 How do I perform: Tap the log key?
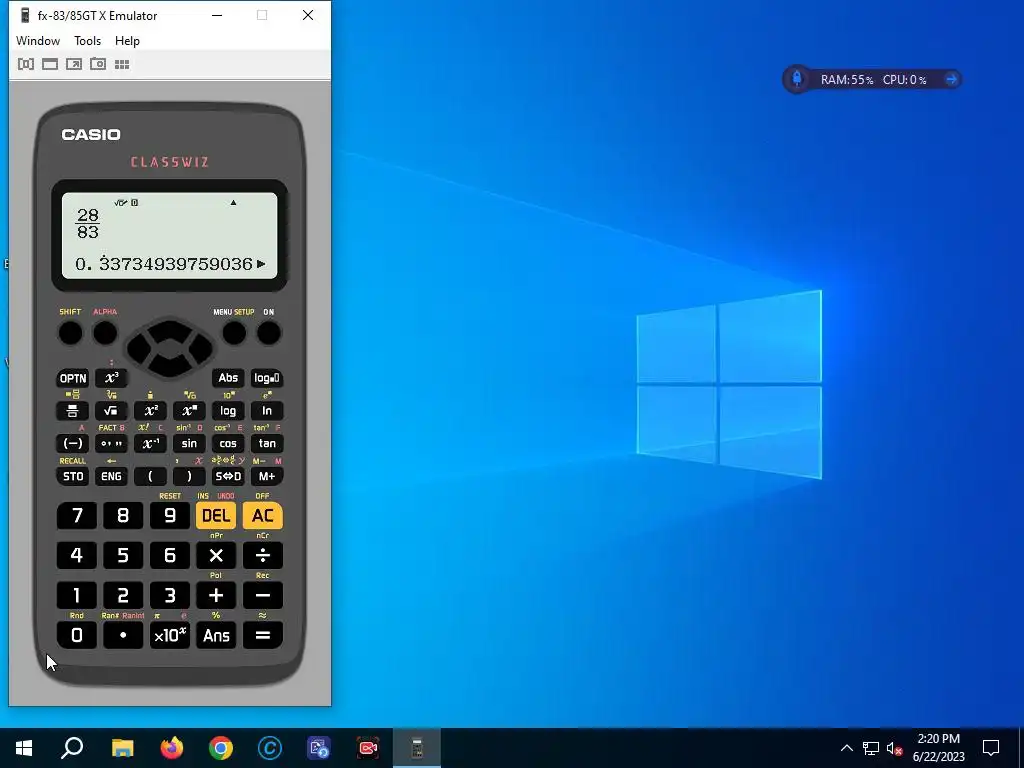pos(228,411)
